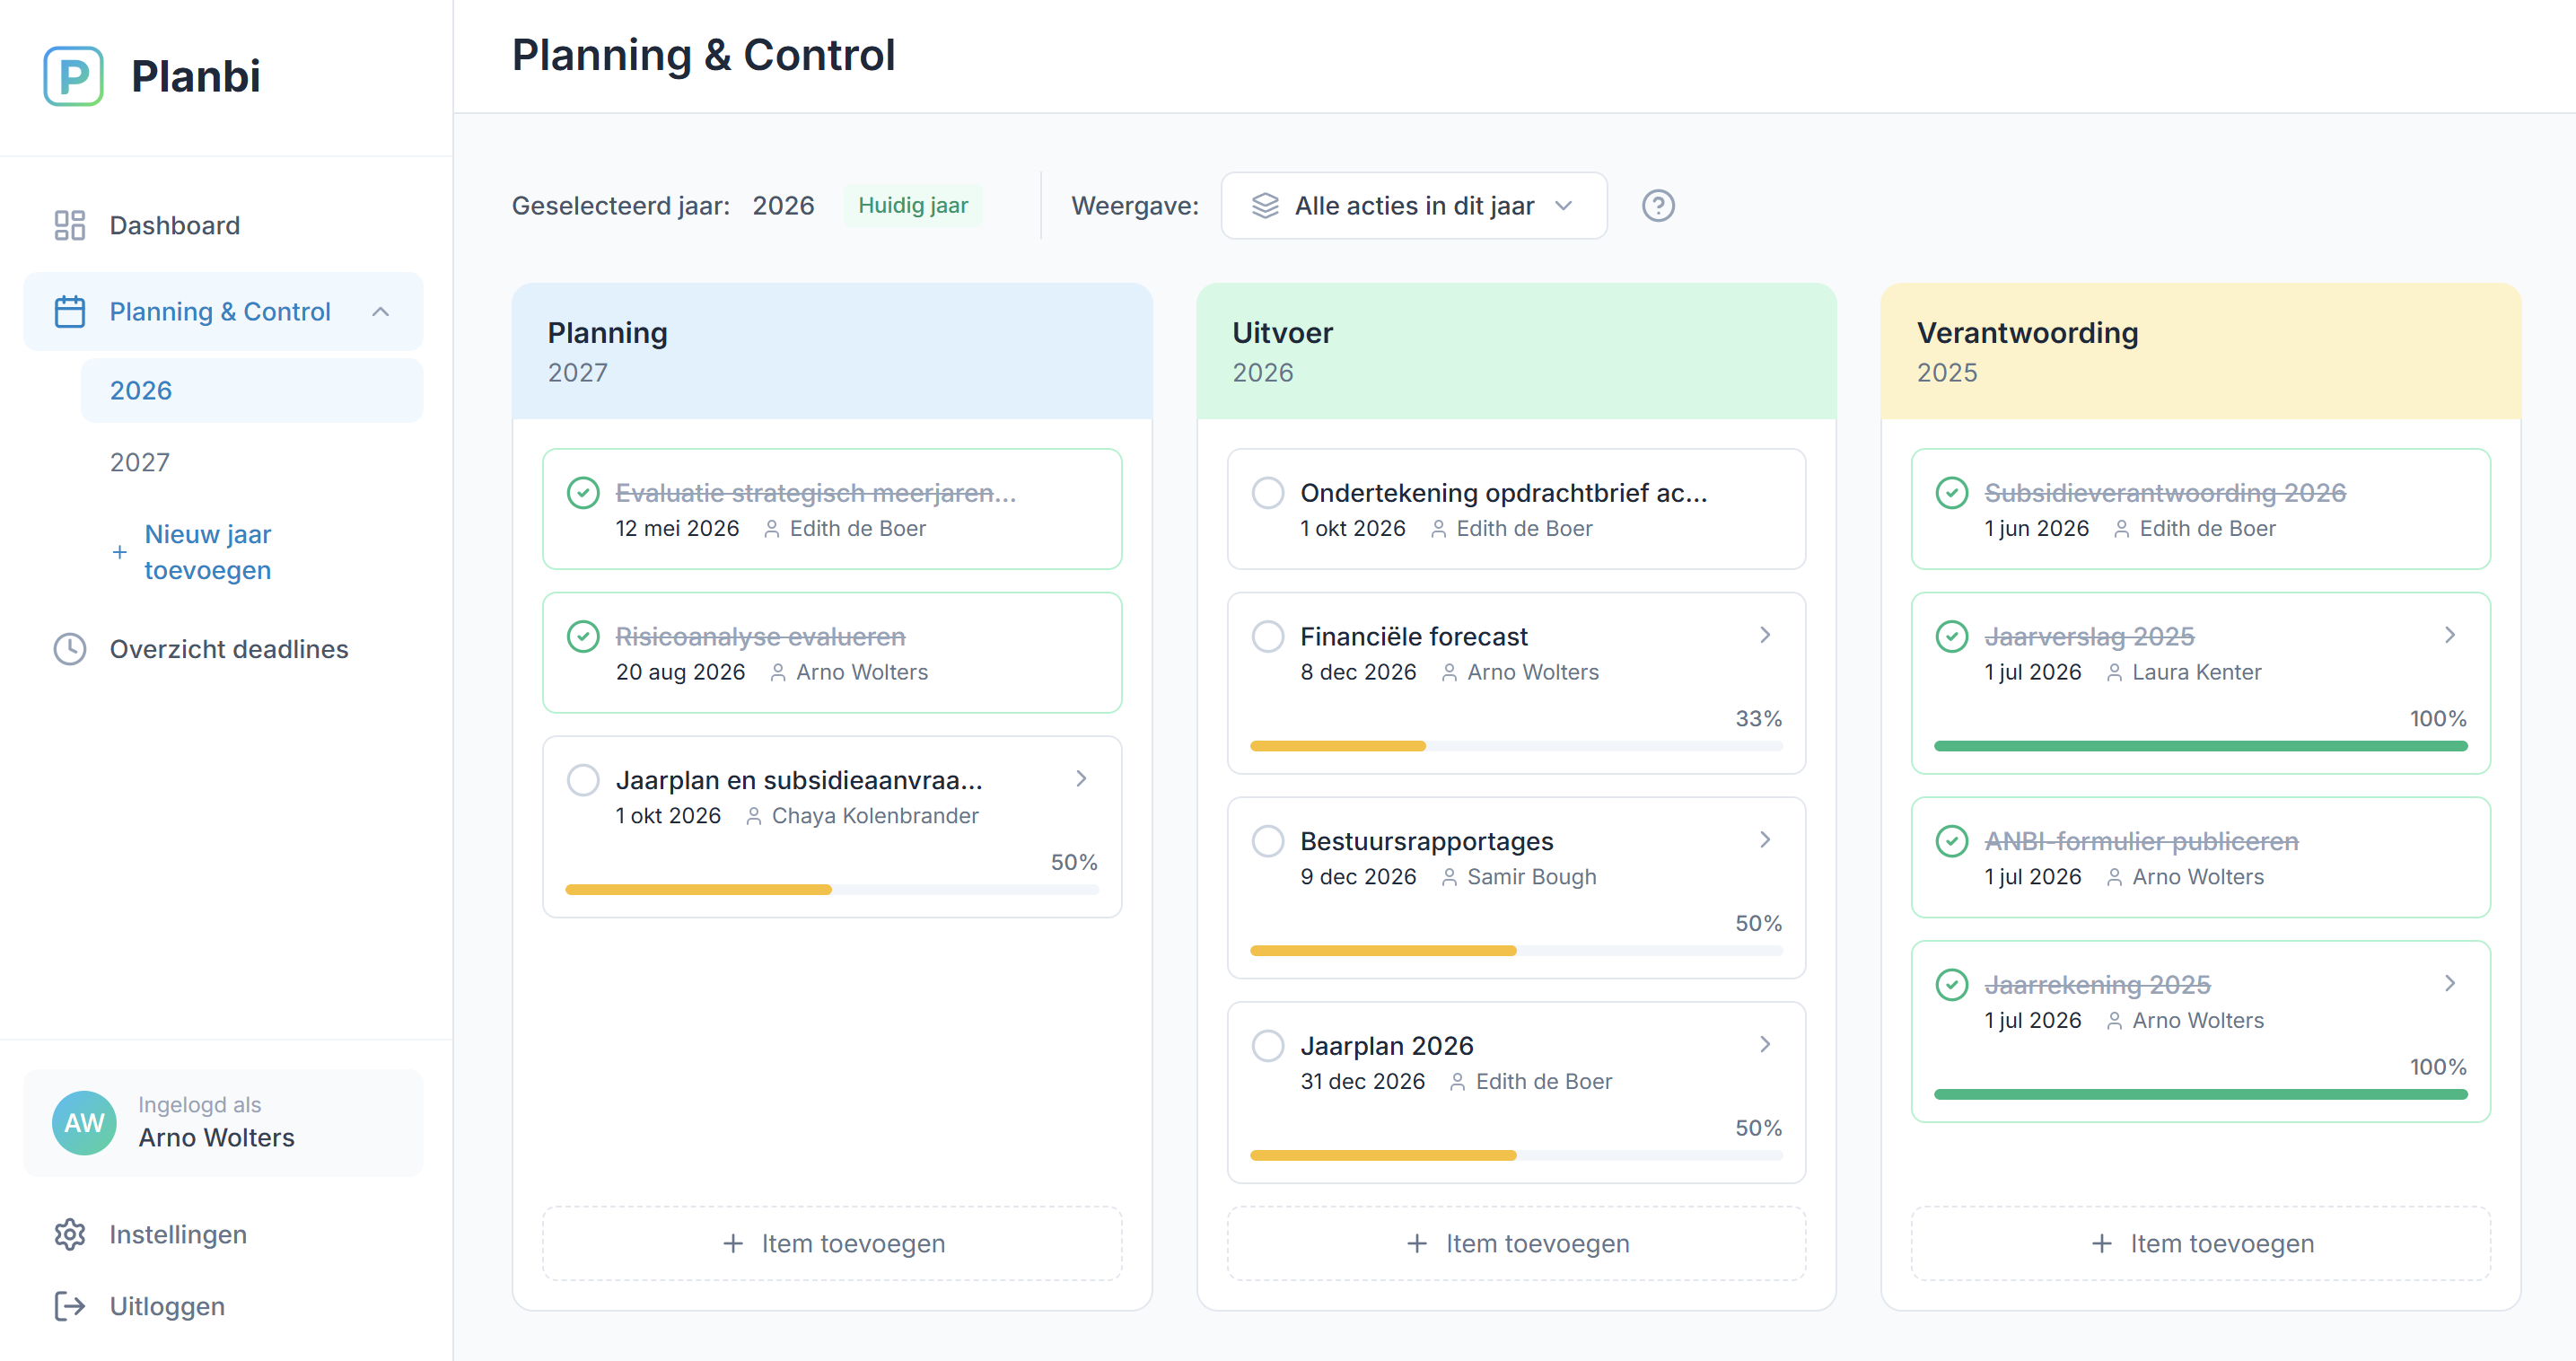The height and width of the screenshot is (1361, 2576).
Task: Click the Dashboard grid icon
Action: click(69, 225)
